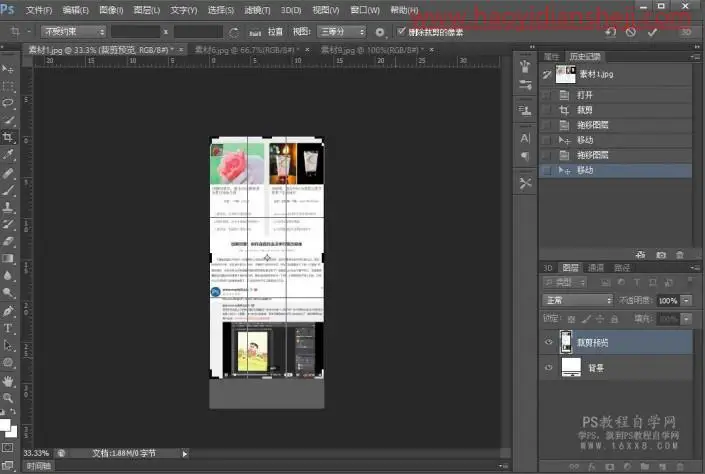Click lock all icon in Layers panel
The width and height of the screenshot is (705, 474).
click(x=614, y=319)
